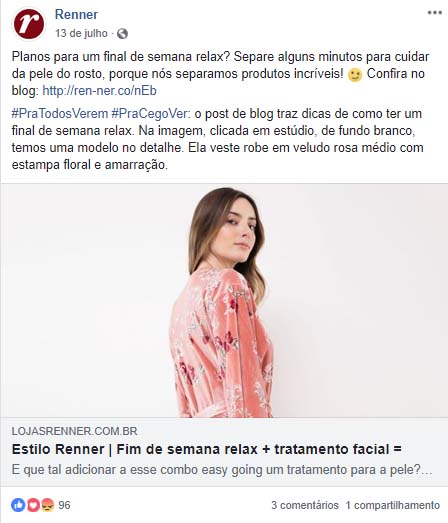View the 96 reactions count
Viewport: 448px width, 523px height.
pos(64,505)
